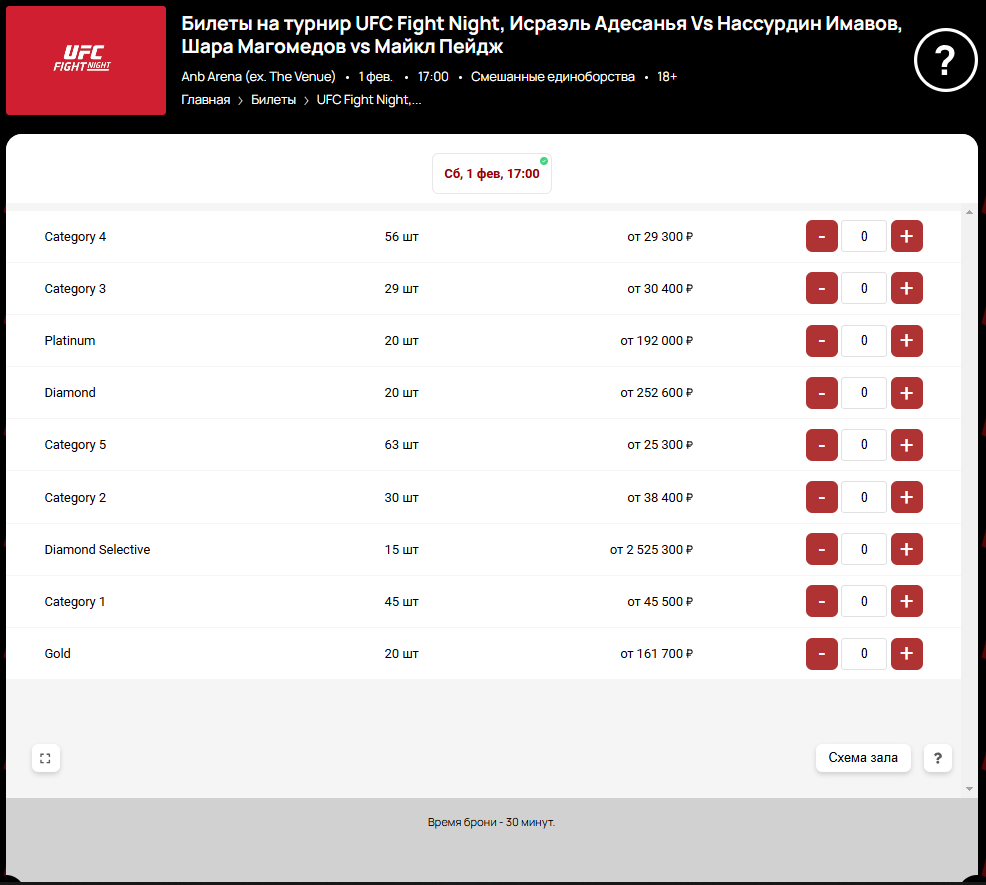
Task: Click the Gold row quantity field
Action: (864, 654)
